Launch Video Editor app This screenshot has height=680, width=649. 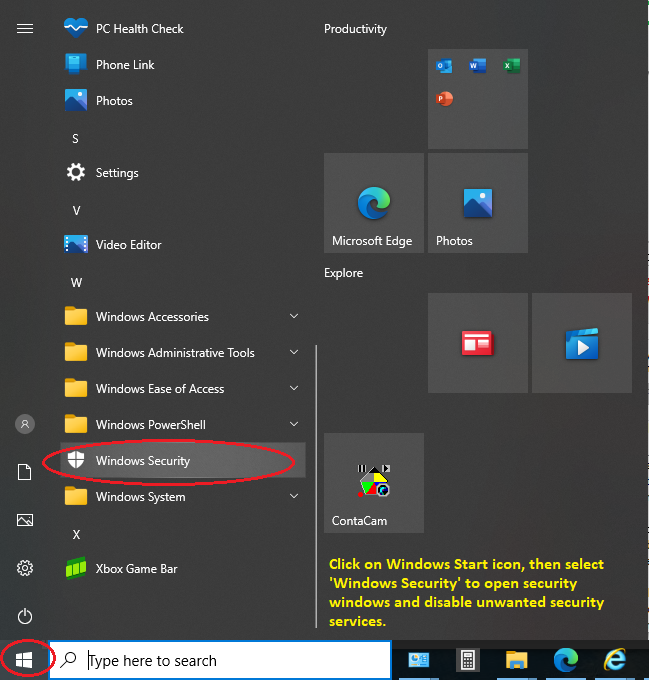pyautogui.click(x=183, y=245)
